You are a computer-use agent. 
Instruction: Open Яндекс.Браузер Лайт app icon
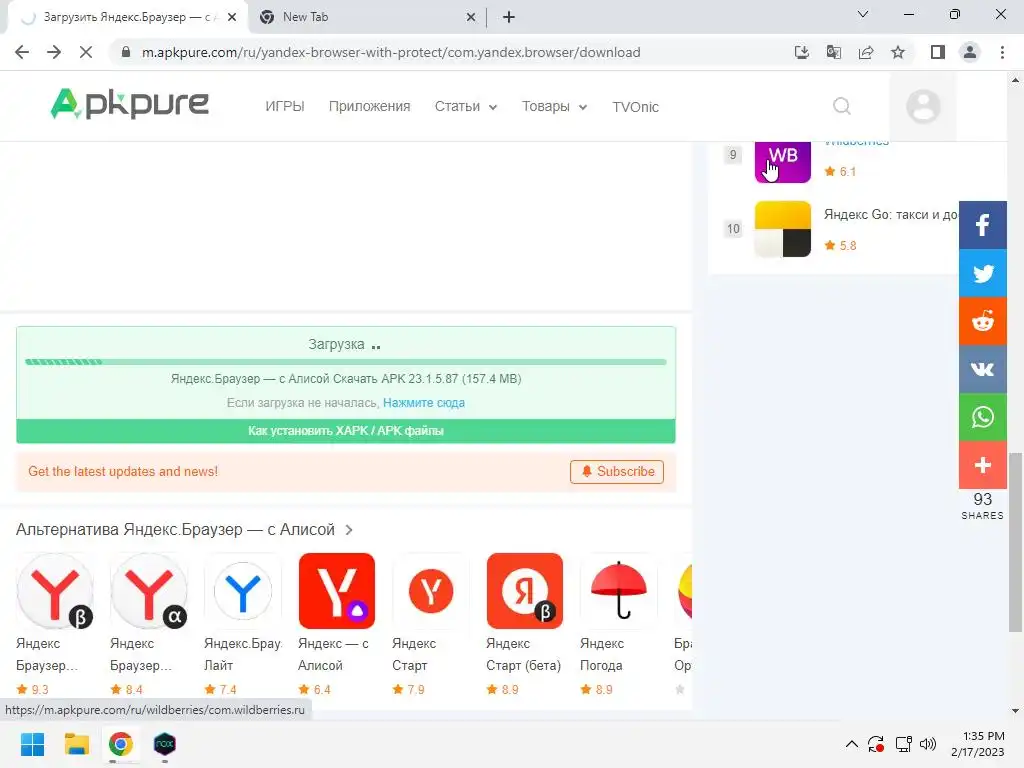tap(243, 591)
